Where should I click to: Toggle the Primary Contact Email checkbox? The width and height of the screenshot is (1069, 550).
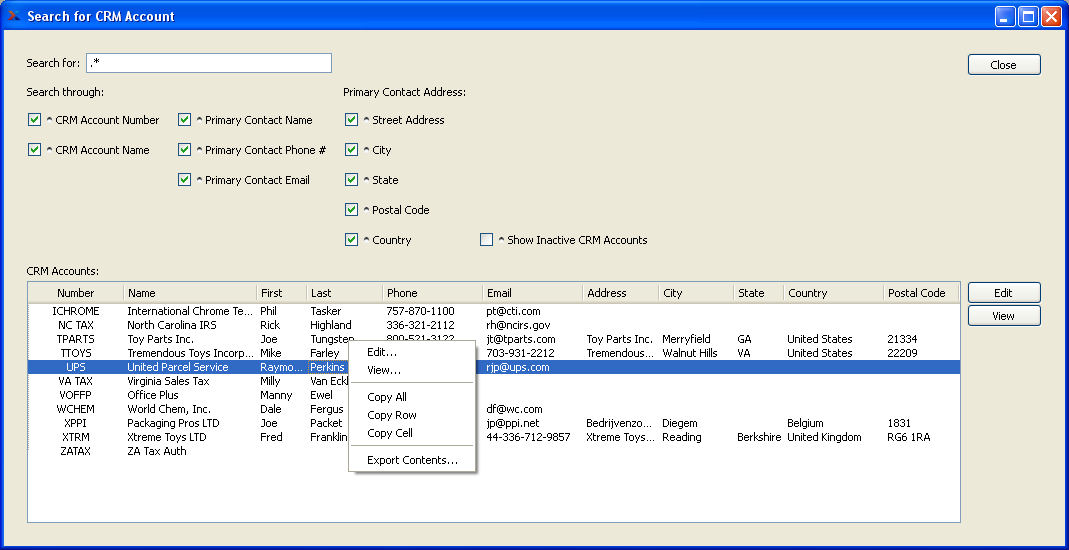coord(185,180)
